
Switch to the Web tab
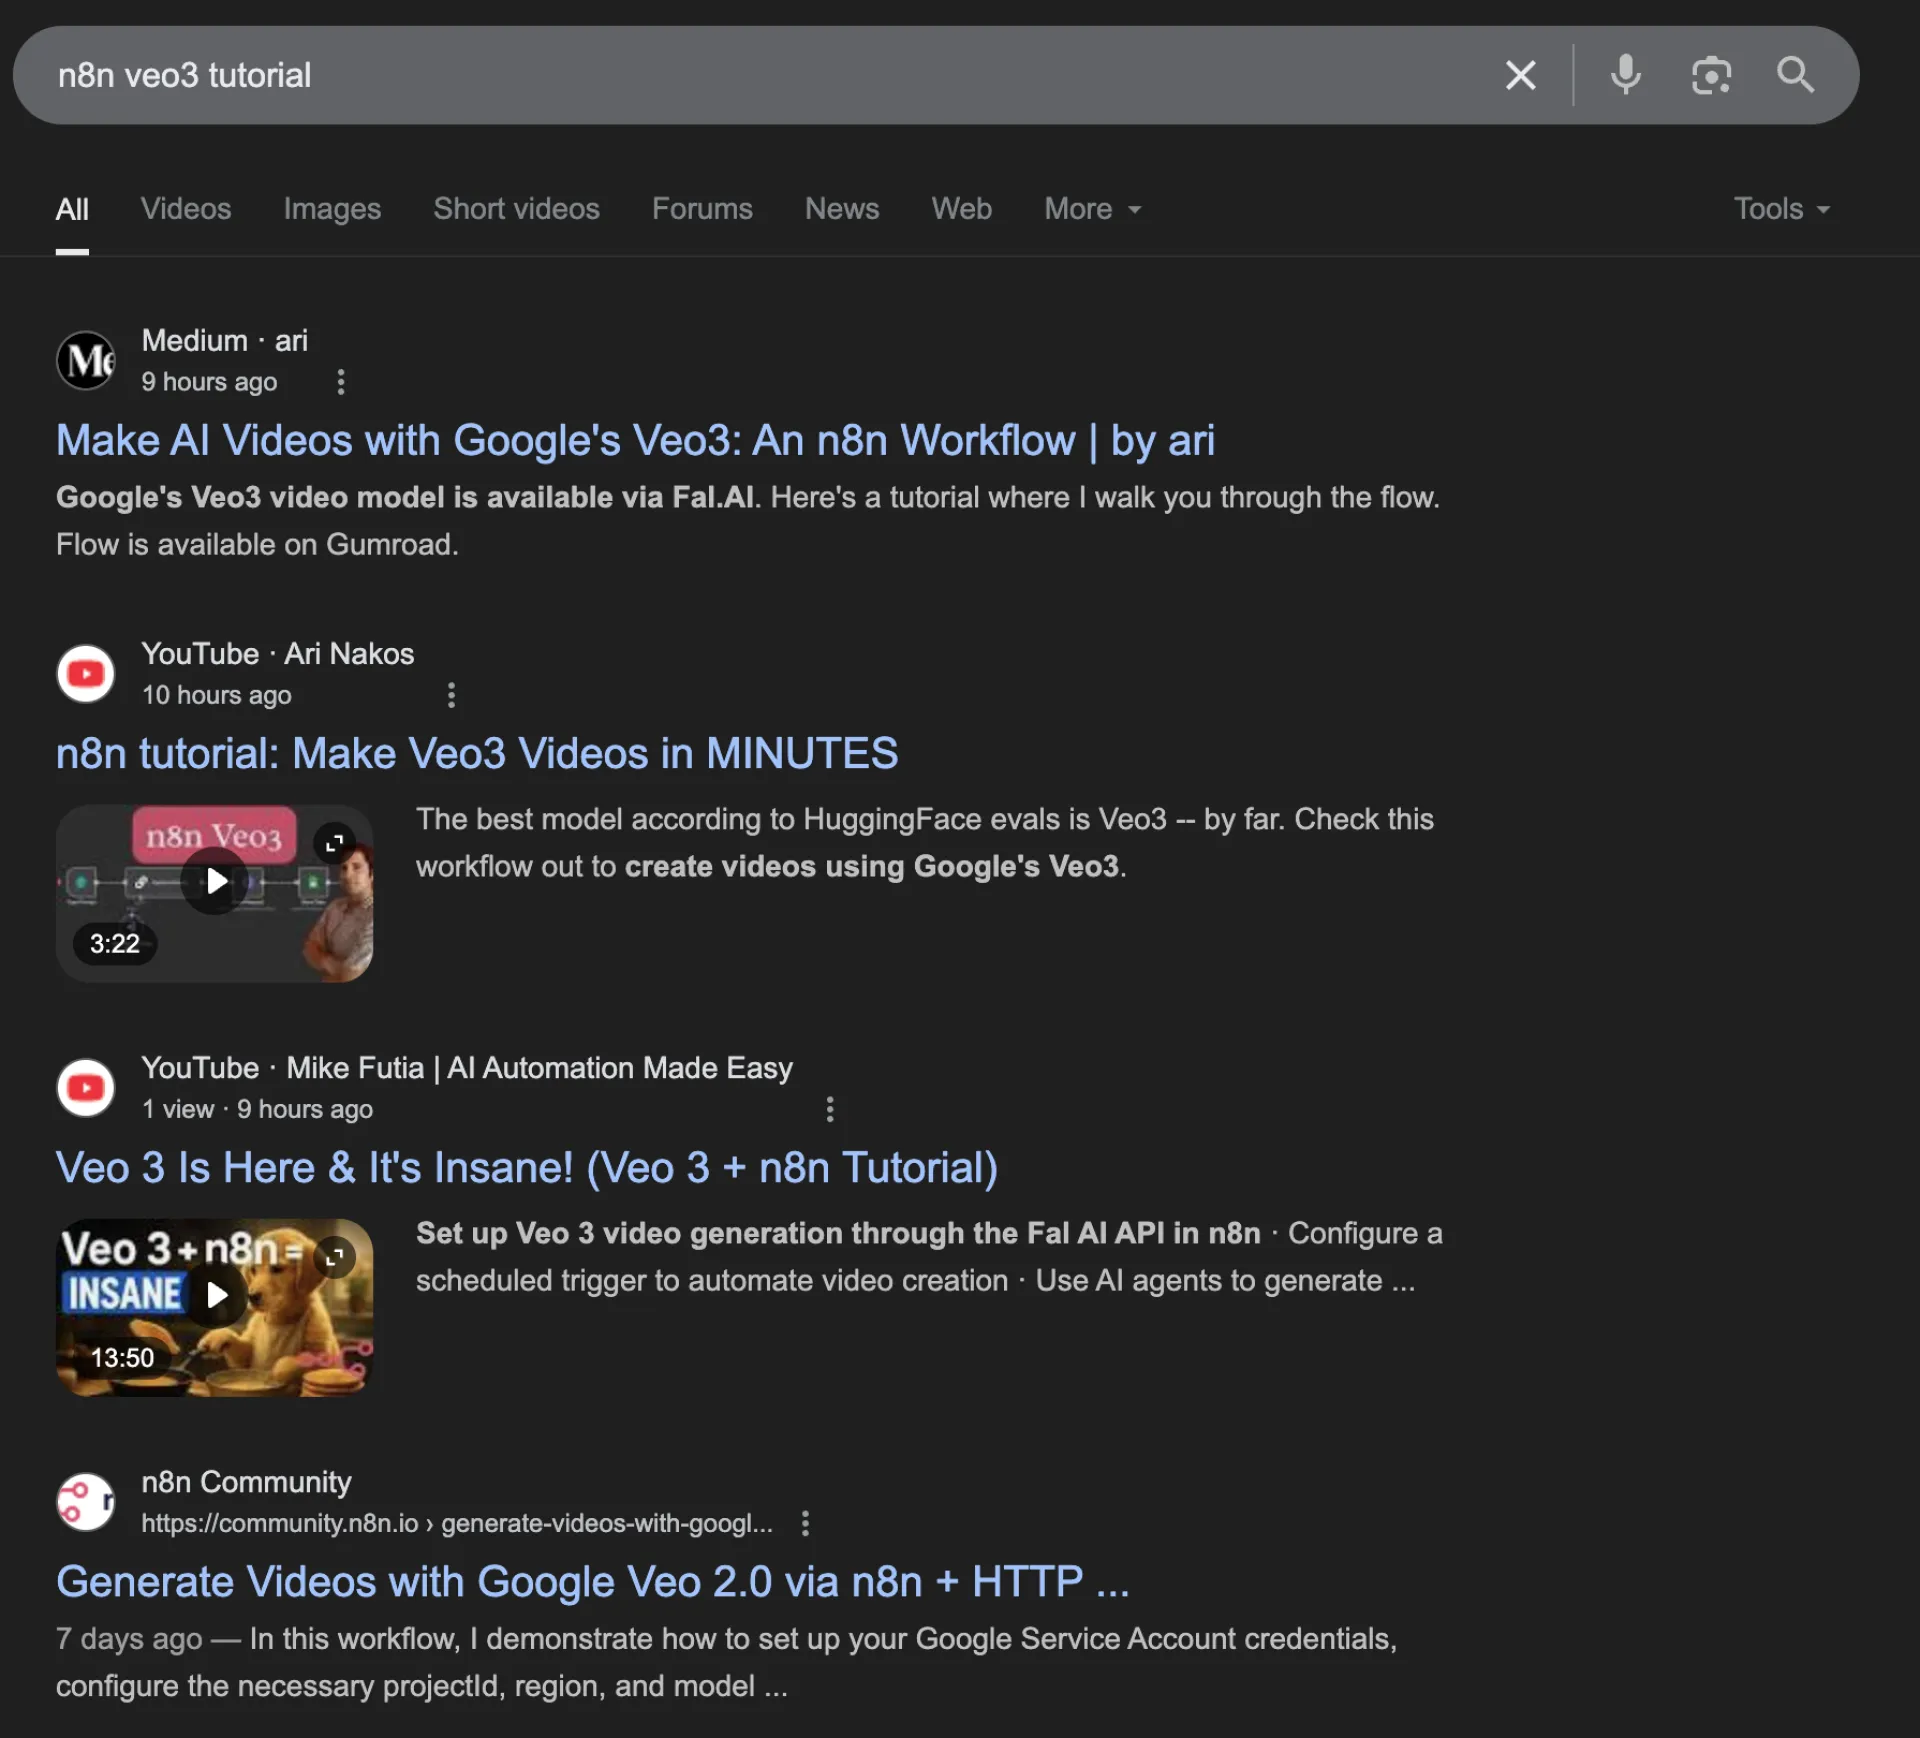962,209
